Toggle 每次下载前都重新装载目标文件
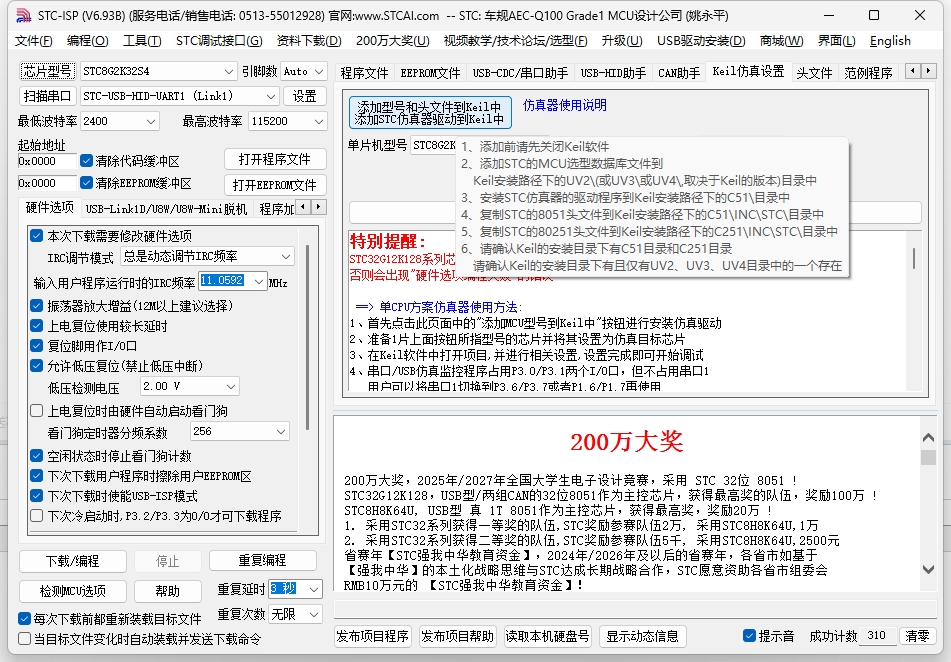Screen dimensions: 951x662 point(25,619)
